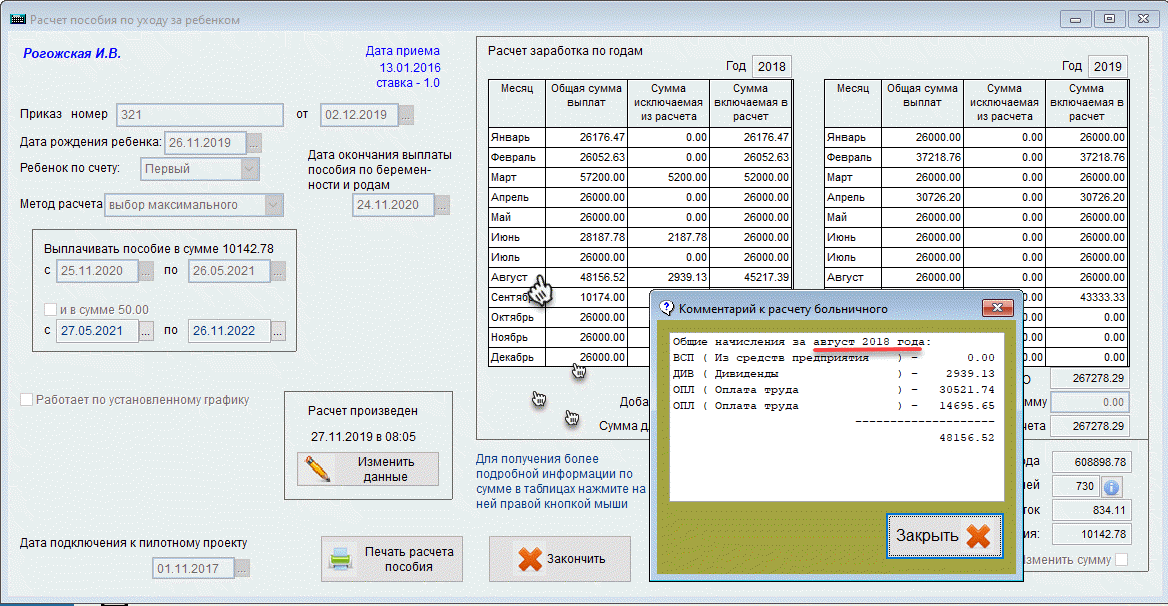Click the blue info icon beside 730
Screen dimensions: 1168x606
[x=1111, y=487]
